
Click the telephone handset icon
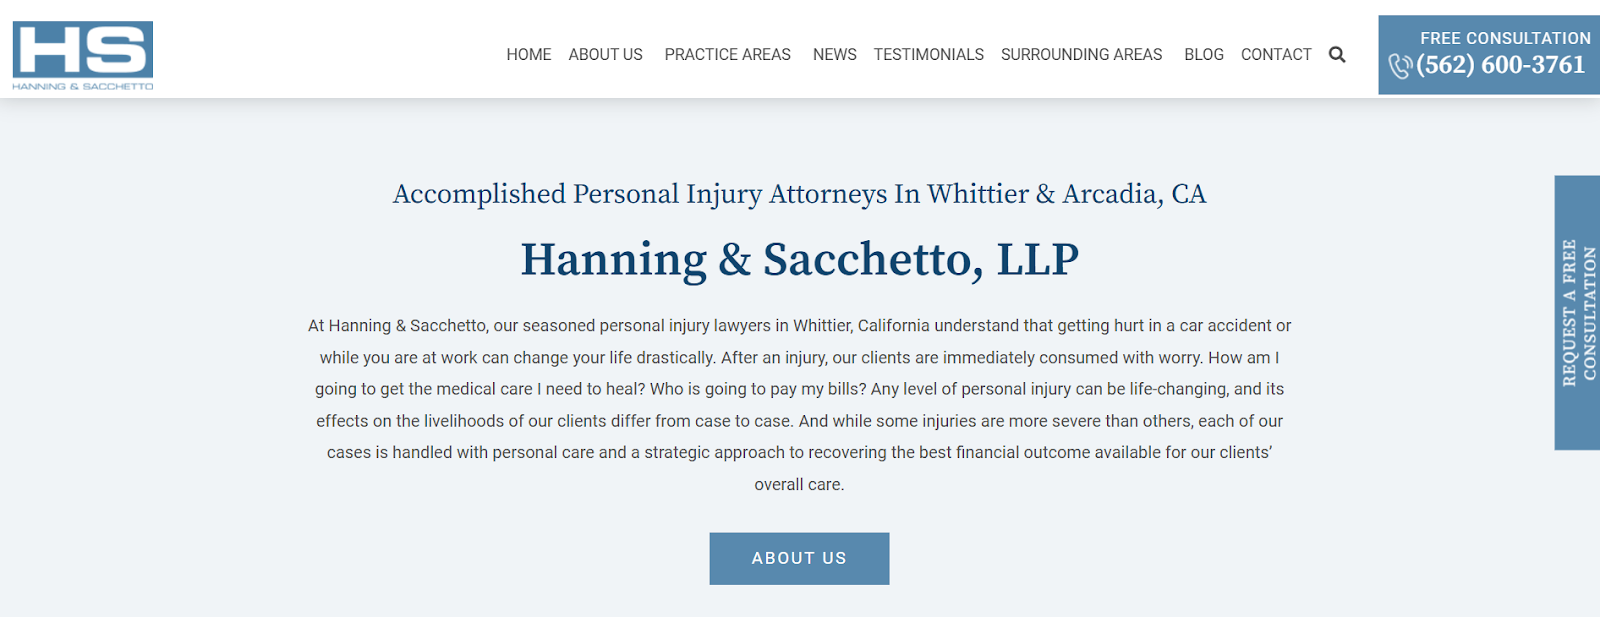(x=1400, y=66)
